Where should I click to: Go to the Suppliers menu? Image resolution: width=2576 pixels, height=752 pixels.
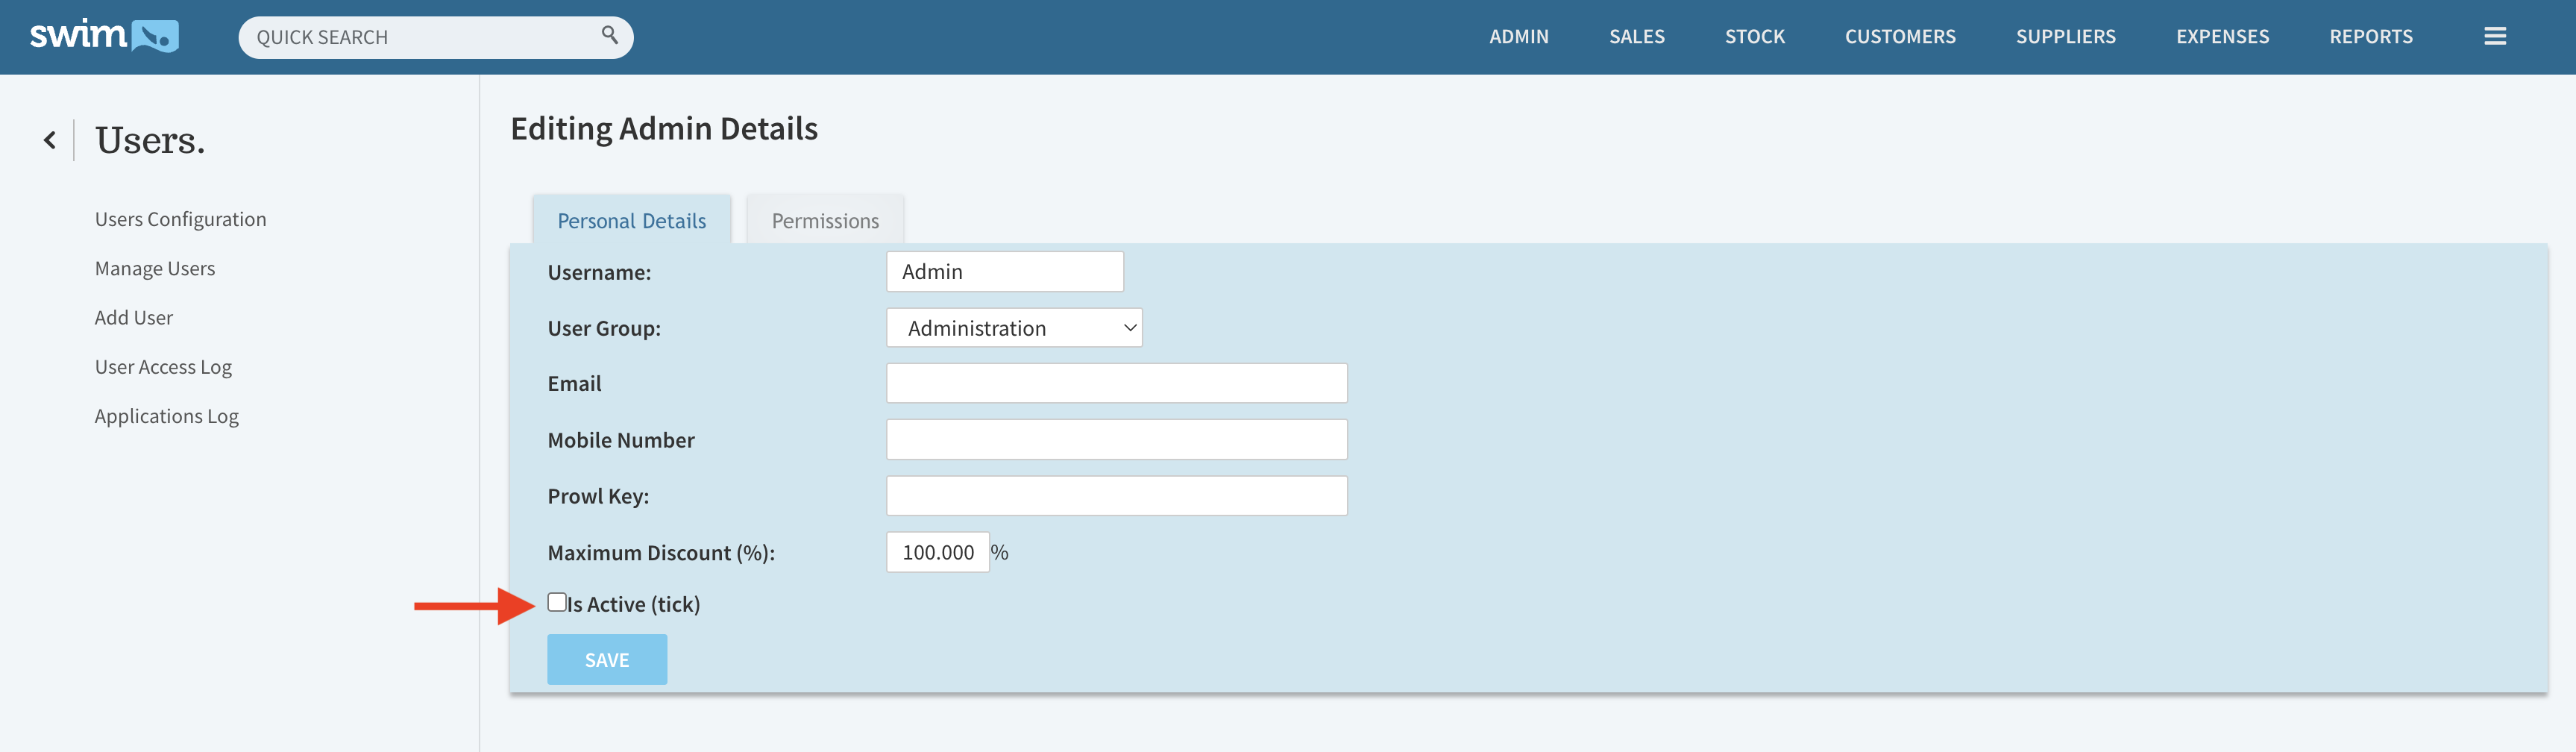coord(2065,37)
